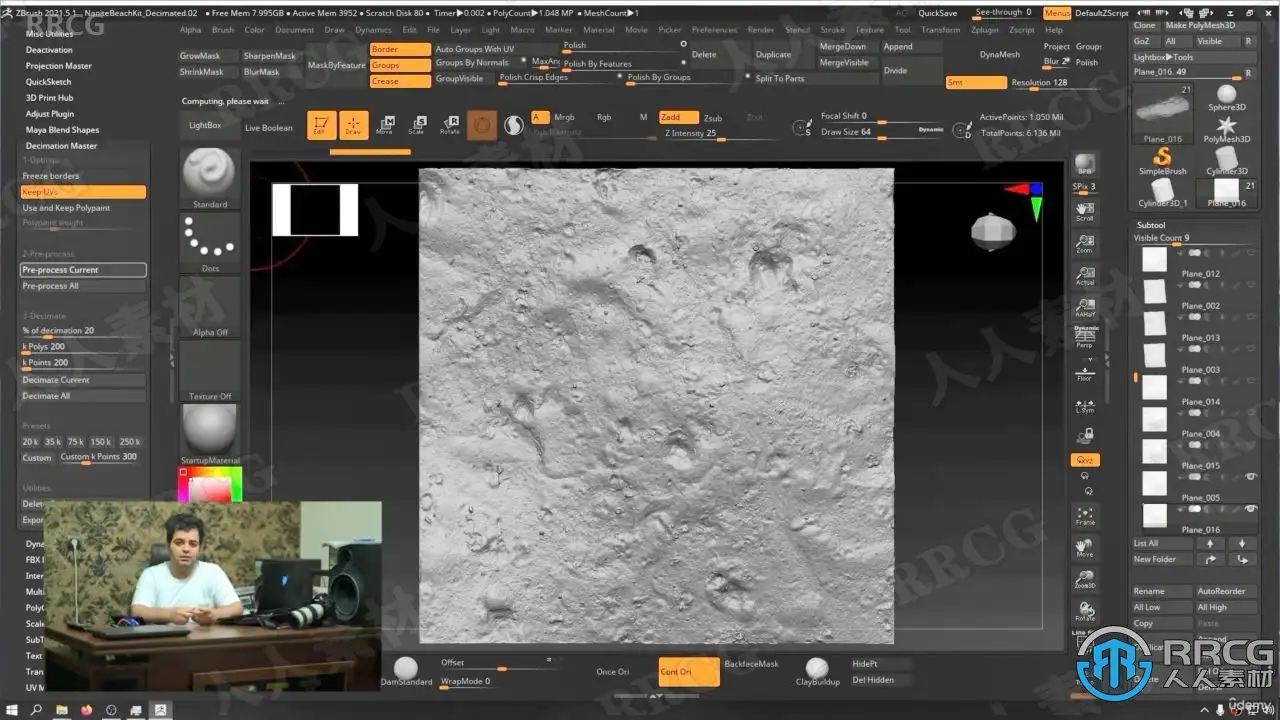Click the Decimate Current button

83,380
